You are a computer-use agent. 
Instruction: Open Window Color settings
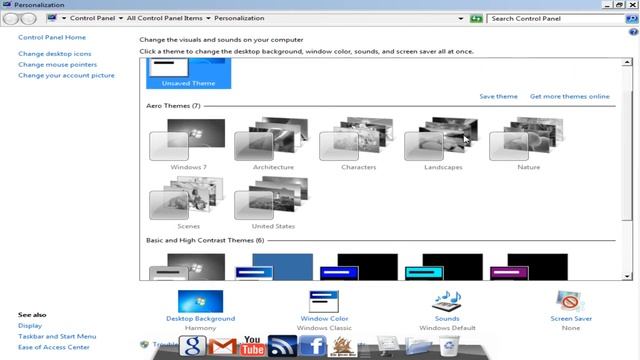pyautogui.click(x=324, y=306)
